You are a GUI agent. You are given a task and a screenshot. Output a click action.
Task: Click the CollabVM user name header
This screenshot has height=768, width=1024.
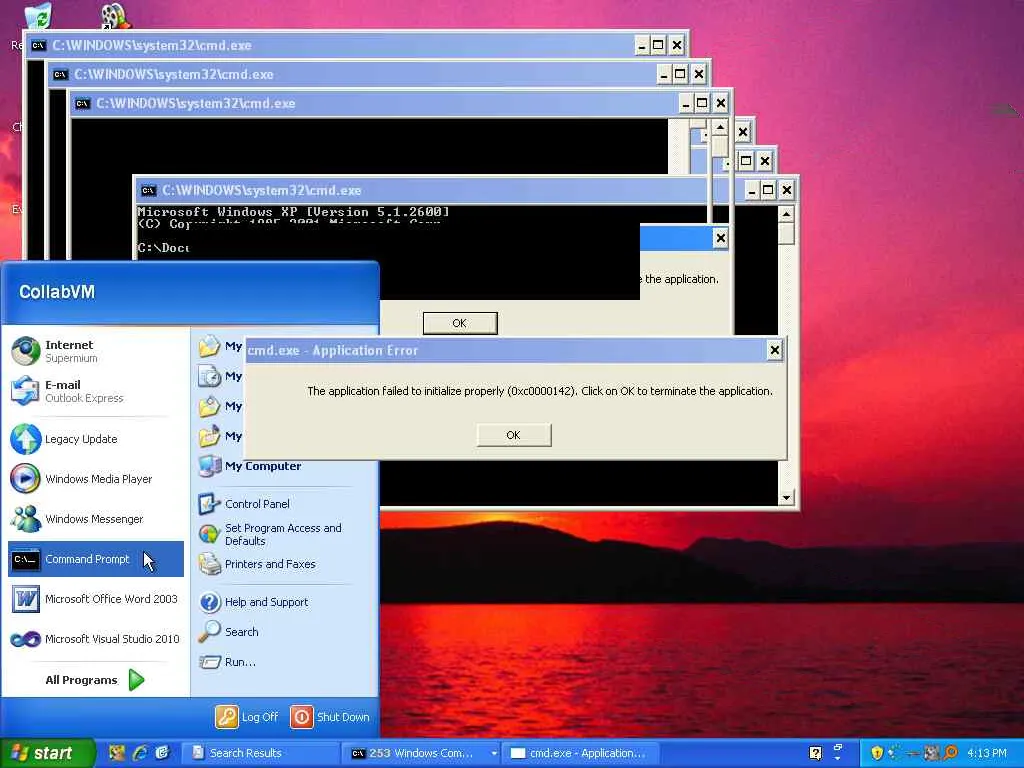(x=57, y=292)
